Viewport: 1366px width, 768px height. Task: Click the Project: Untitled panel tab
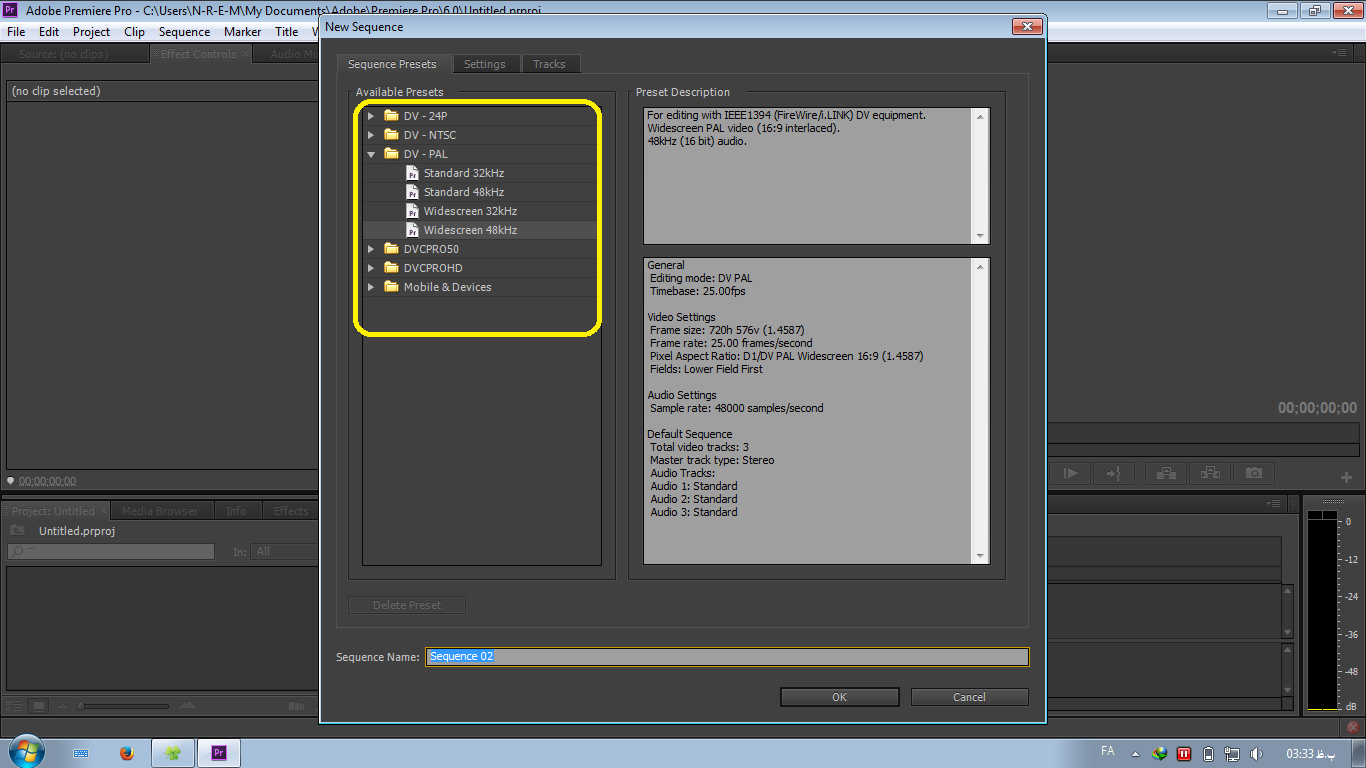[55, 511]
